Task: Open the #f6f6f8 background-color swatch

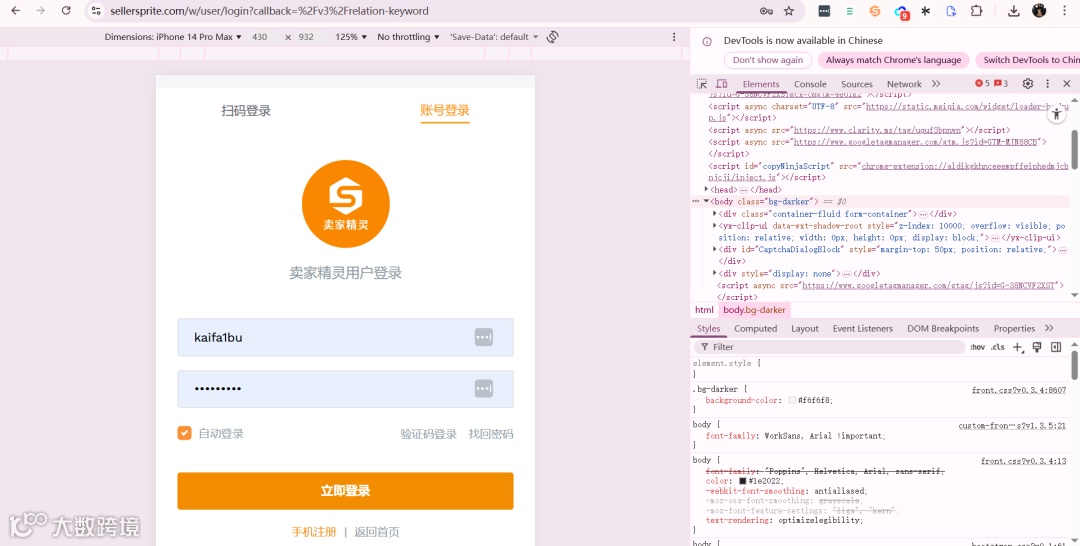Action: click(792, 400)
